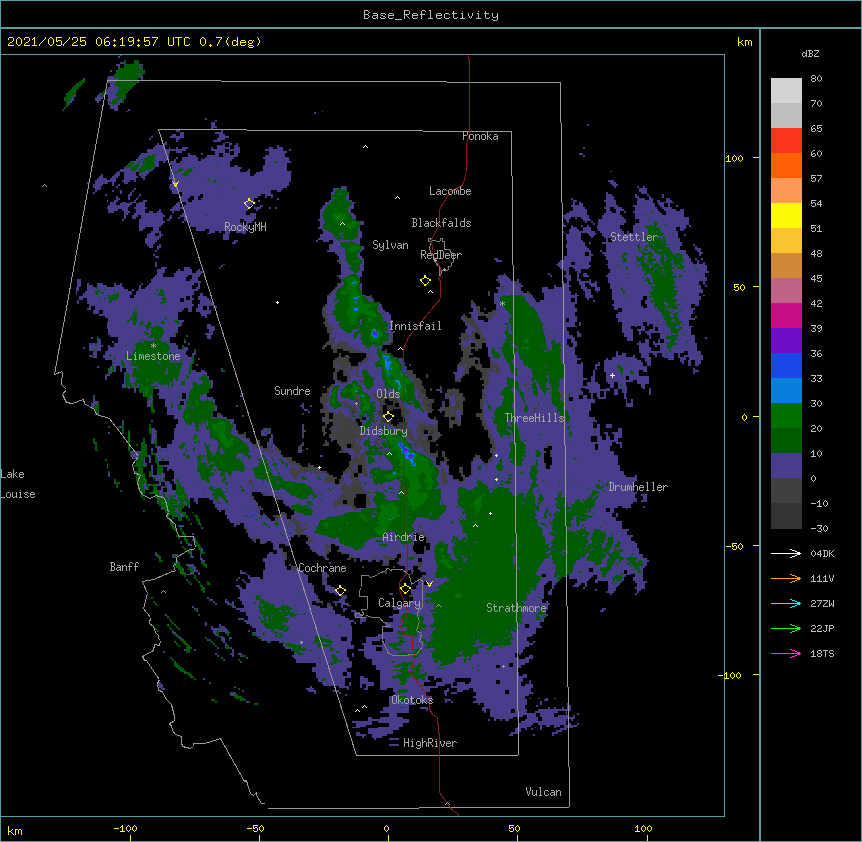Select the slate purple 0-10 dBZ swatch

(786, 466)
